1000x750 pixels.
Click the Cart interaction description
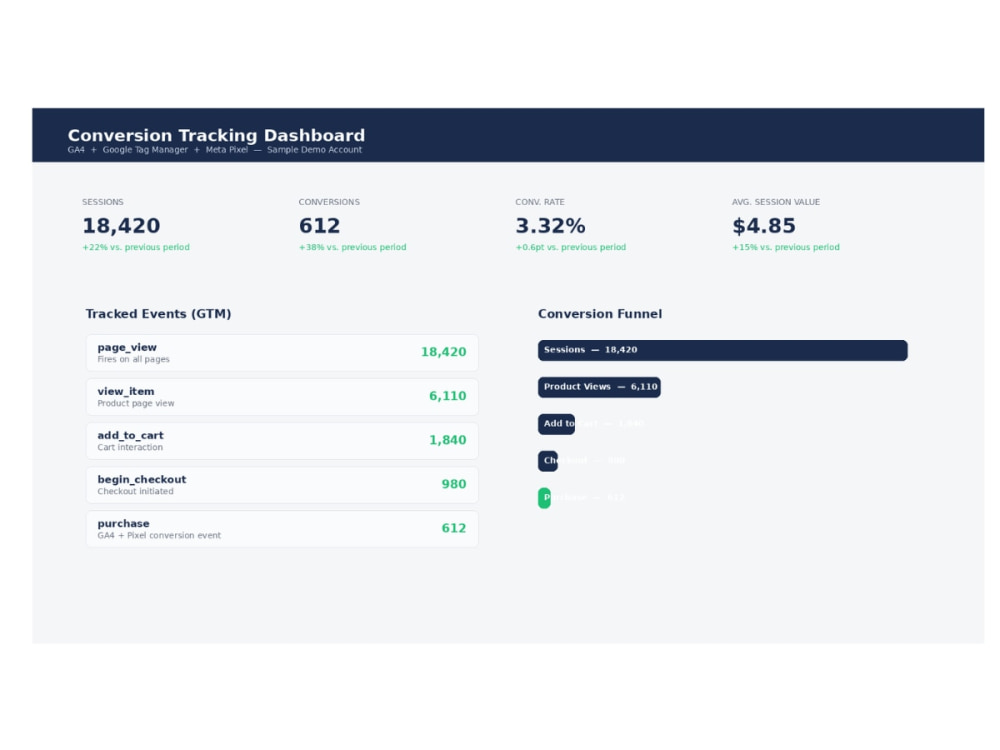tap(130, 448)
